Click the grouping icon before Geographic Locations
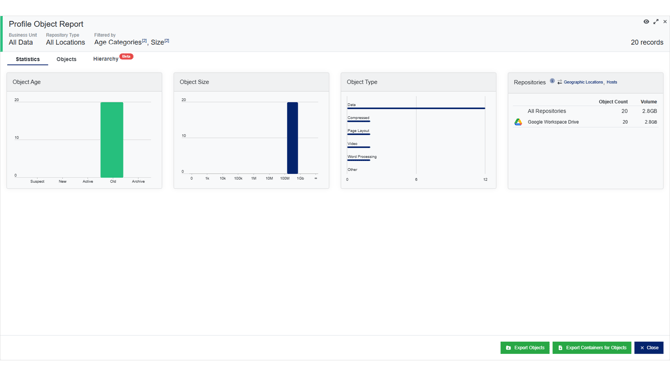Viewport: 670px width, 376px height. point(560,82)
